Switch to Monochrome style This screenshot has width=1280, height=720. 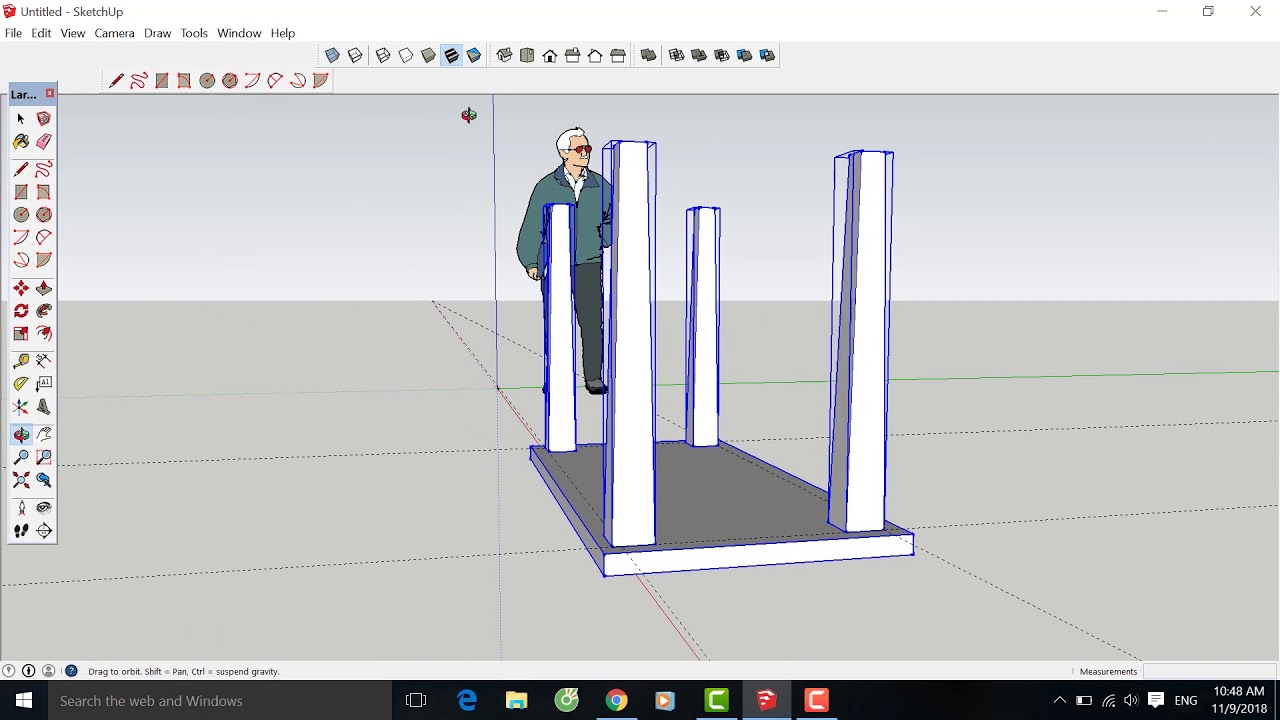click(475, 56)
